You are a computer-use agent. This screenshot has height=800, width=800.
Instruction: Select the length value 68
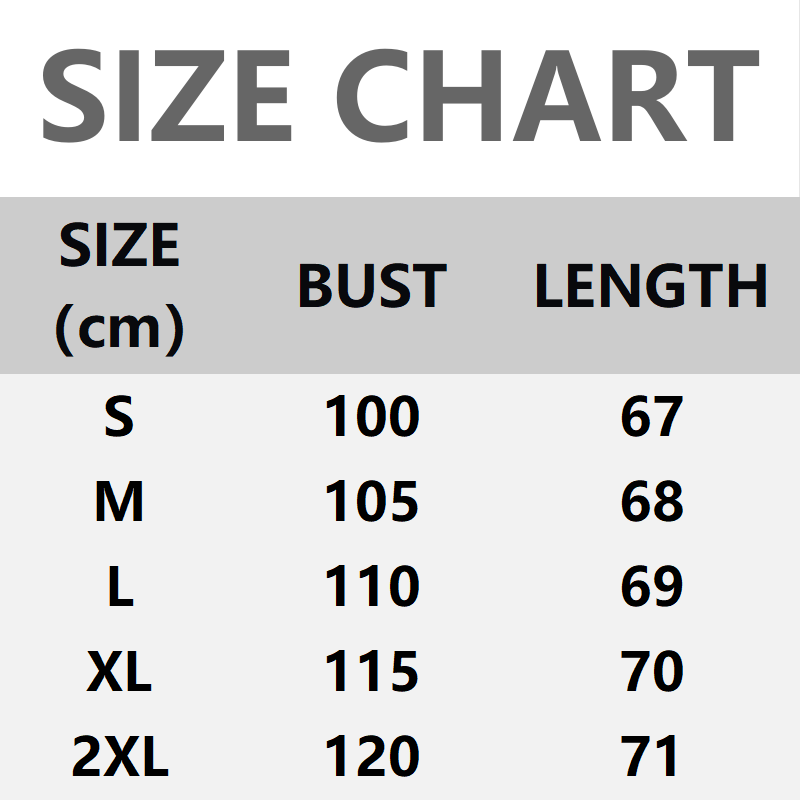click(651, 502)
